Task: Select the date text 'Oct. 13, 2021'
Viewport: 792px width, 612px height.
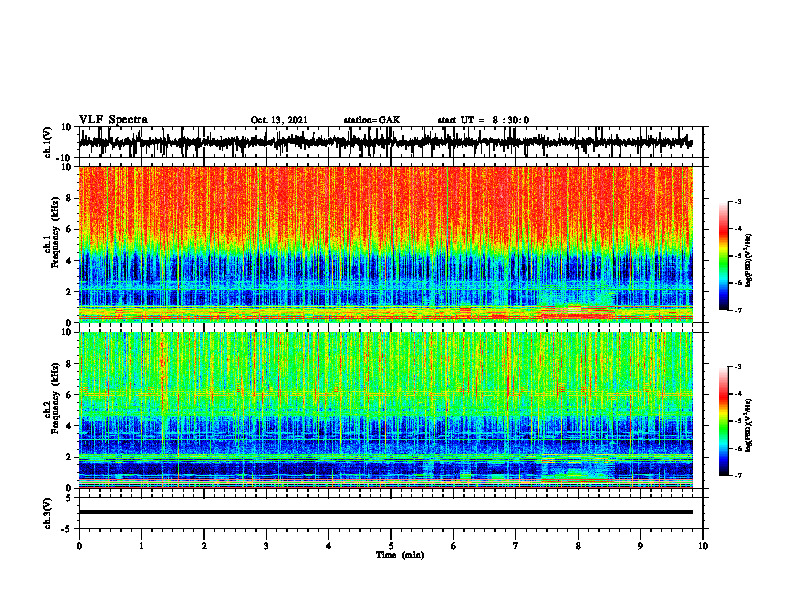Action: pyautogui.click(x=279, y=120)
